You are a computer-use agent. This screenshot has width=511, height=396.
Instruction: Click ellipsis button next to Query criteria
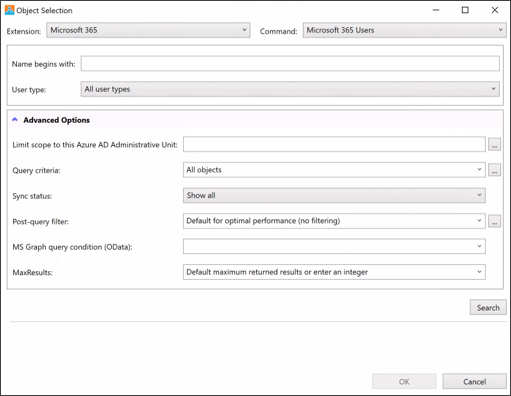(x=494, y=170)
